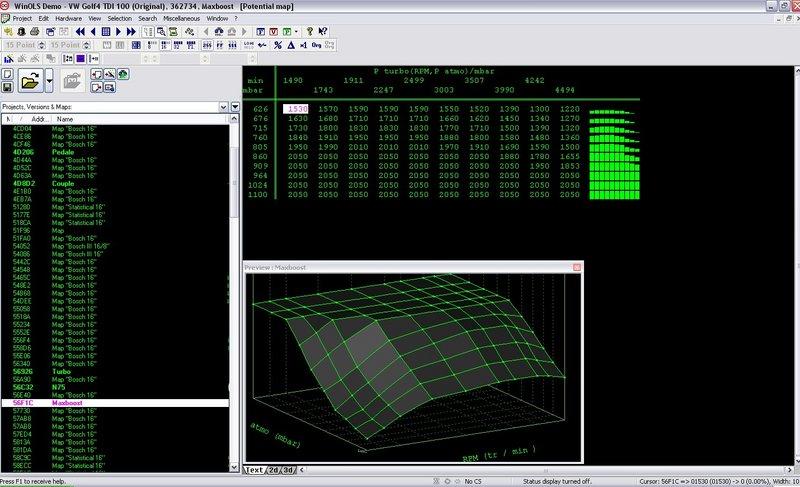Jump to the end with the double right arrow
The width and height of the screenshot is (800, 487).
tap(131, 32)
